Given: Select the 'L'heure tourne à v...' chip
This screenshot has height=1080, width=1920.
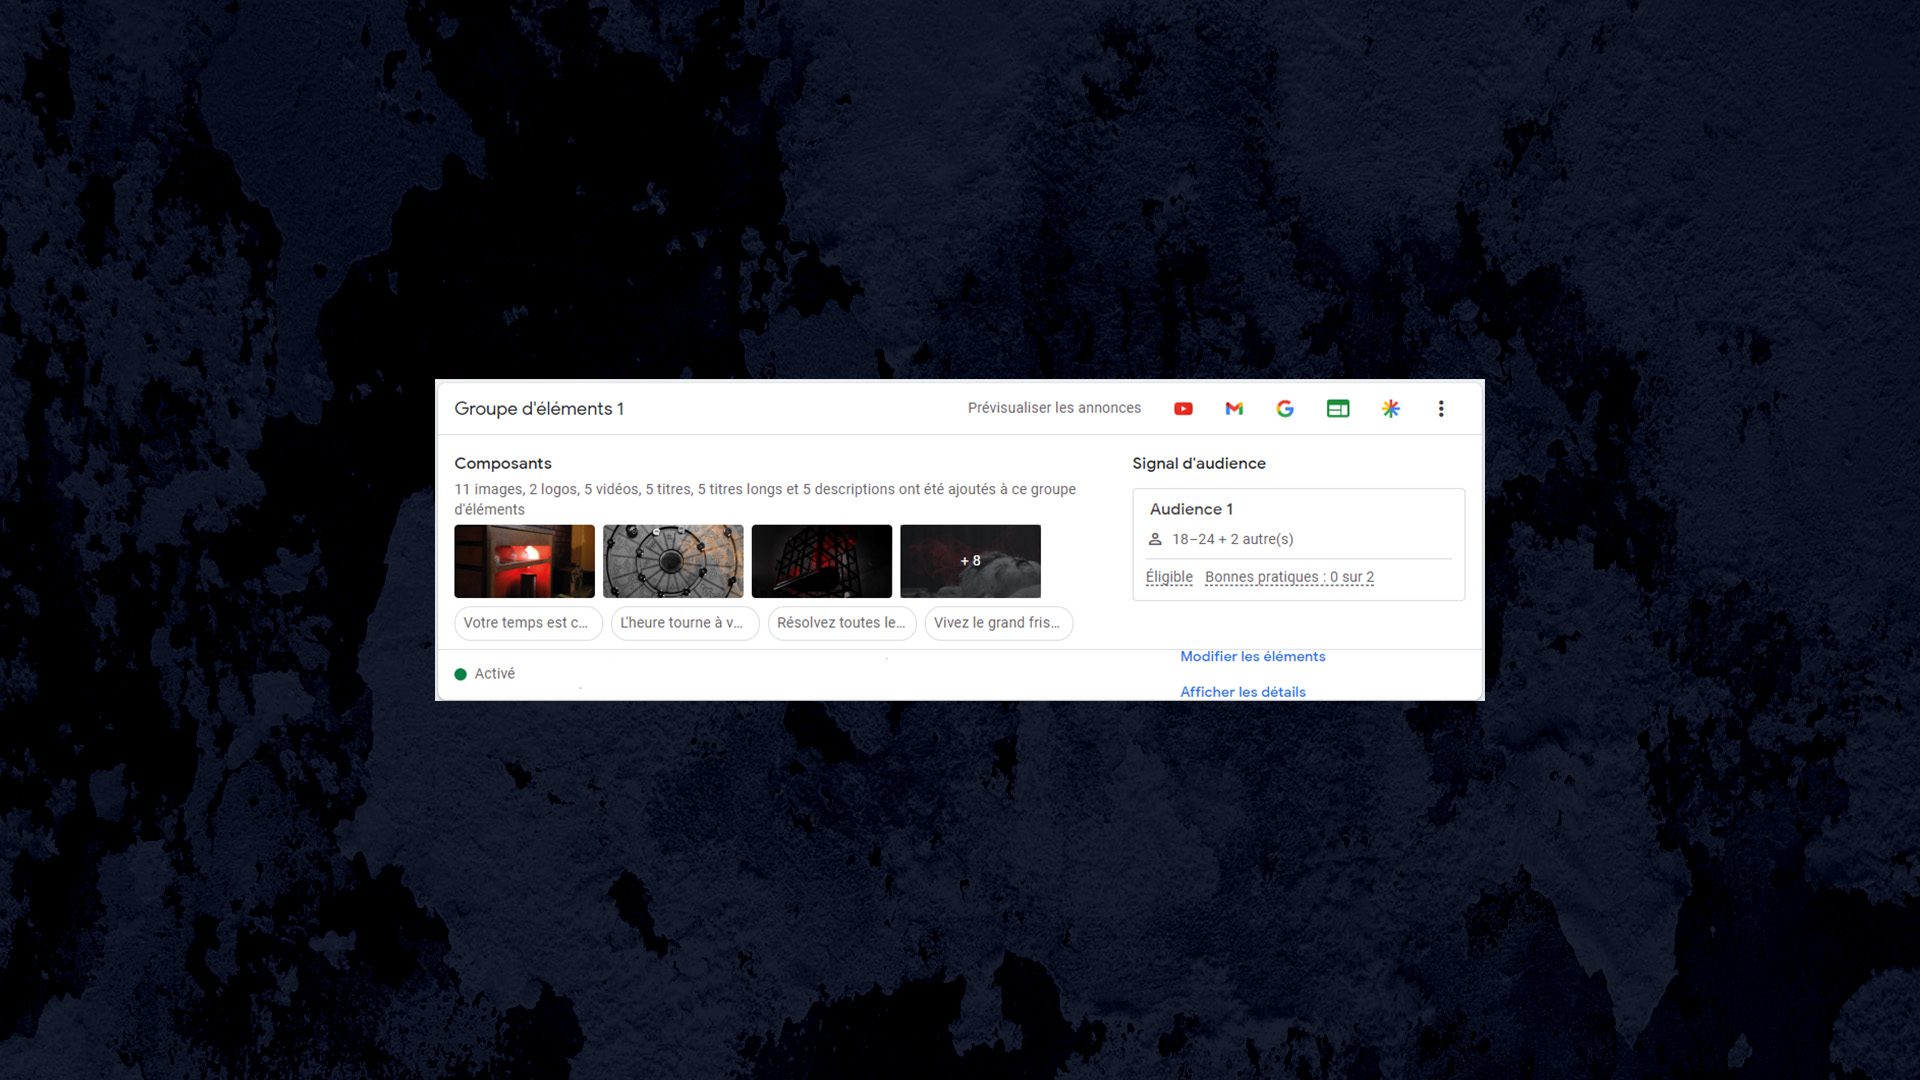Looking at the screenshot, I should 685,623.
